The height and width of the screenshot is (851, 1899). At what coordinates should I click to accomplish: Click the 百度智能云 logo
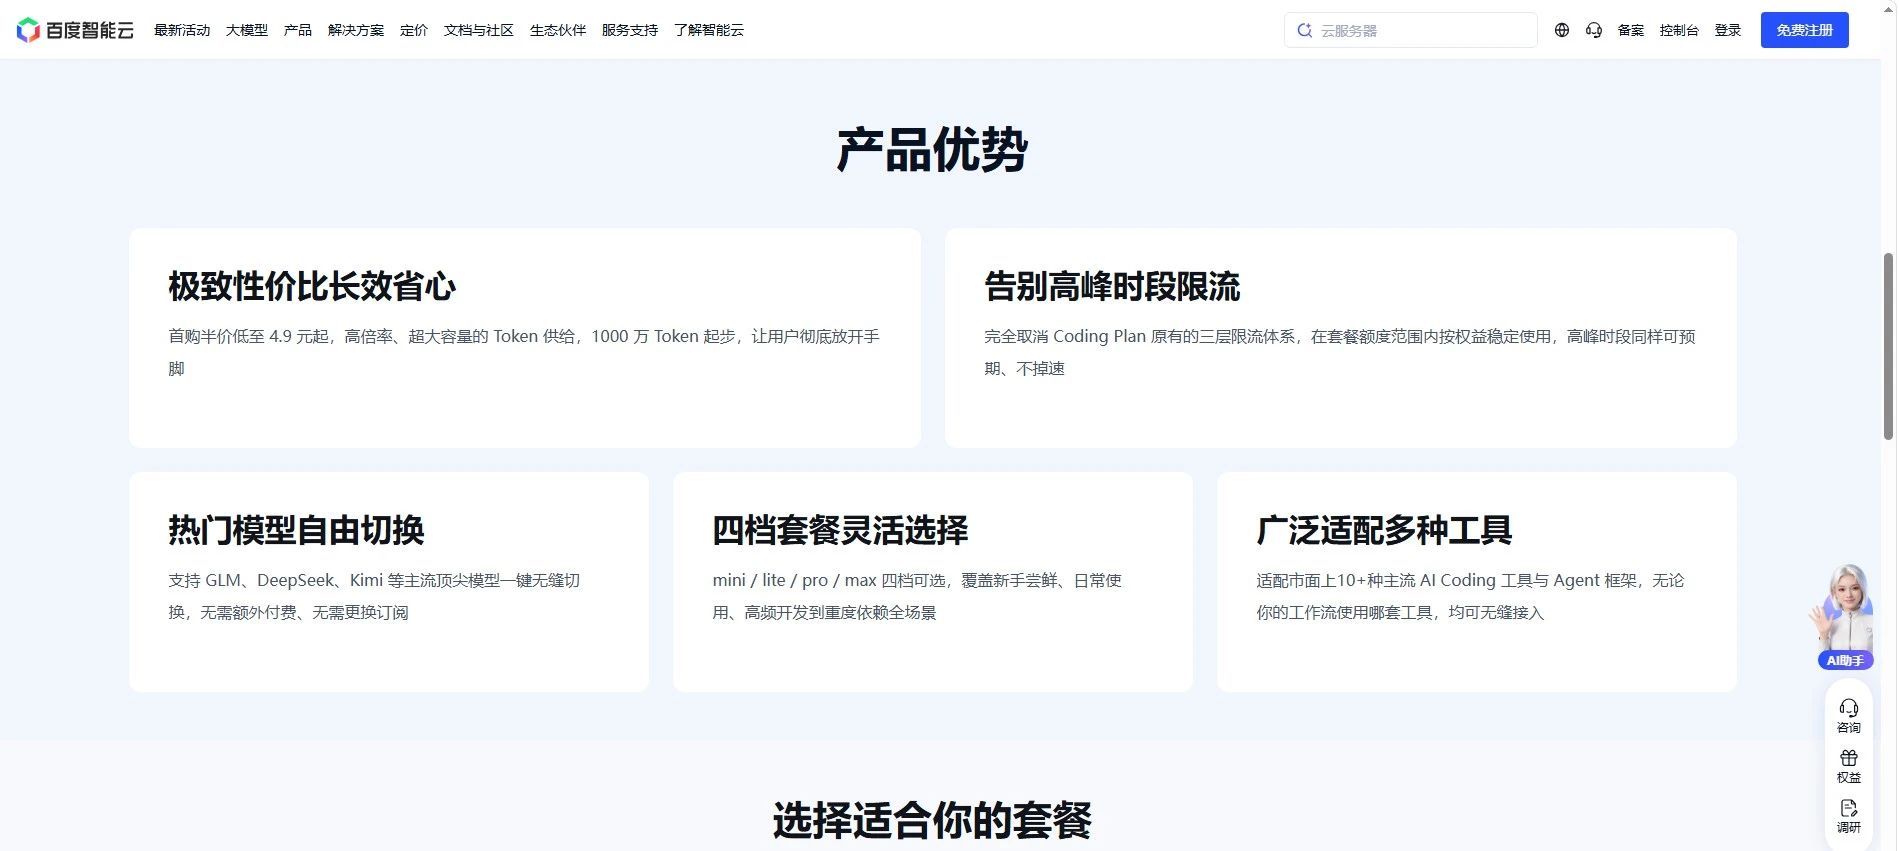click(75, 30)
